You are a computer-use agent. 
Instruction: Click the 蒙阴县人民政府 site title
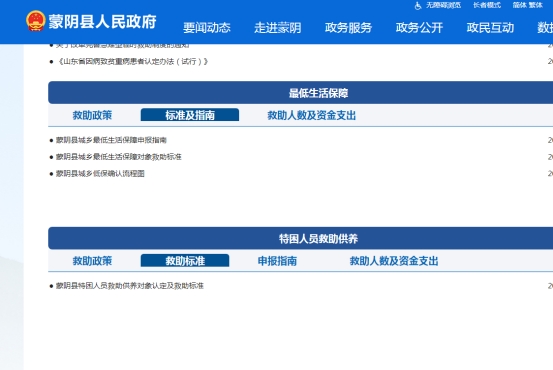[x=102, y=22]
